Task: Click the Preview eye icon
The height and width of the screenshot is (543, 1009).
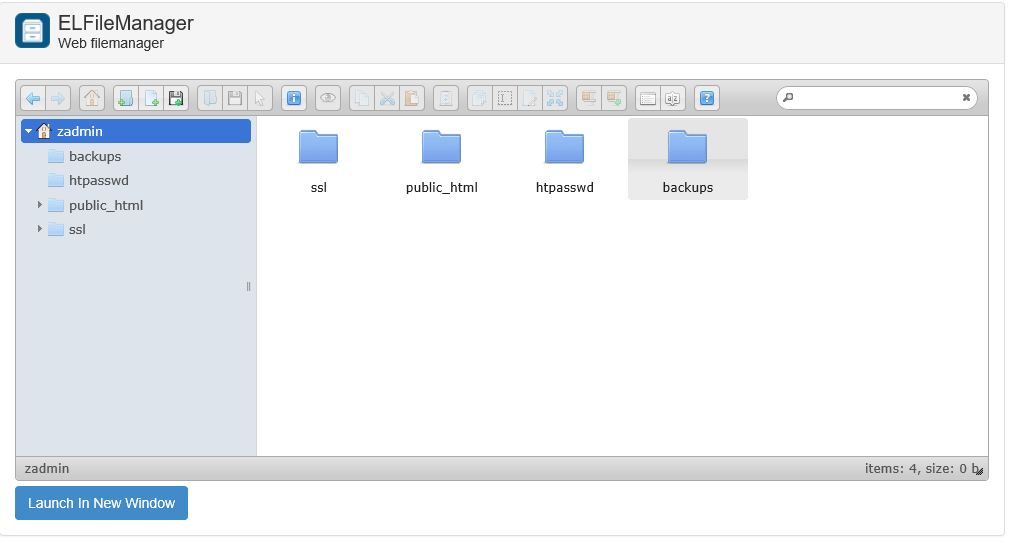Action: click(x=328, y=98)
